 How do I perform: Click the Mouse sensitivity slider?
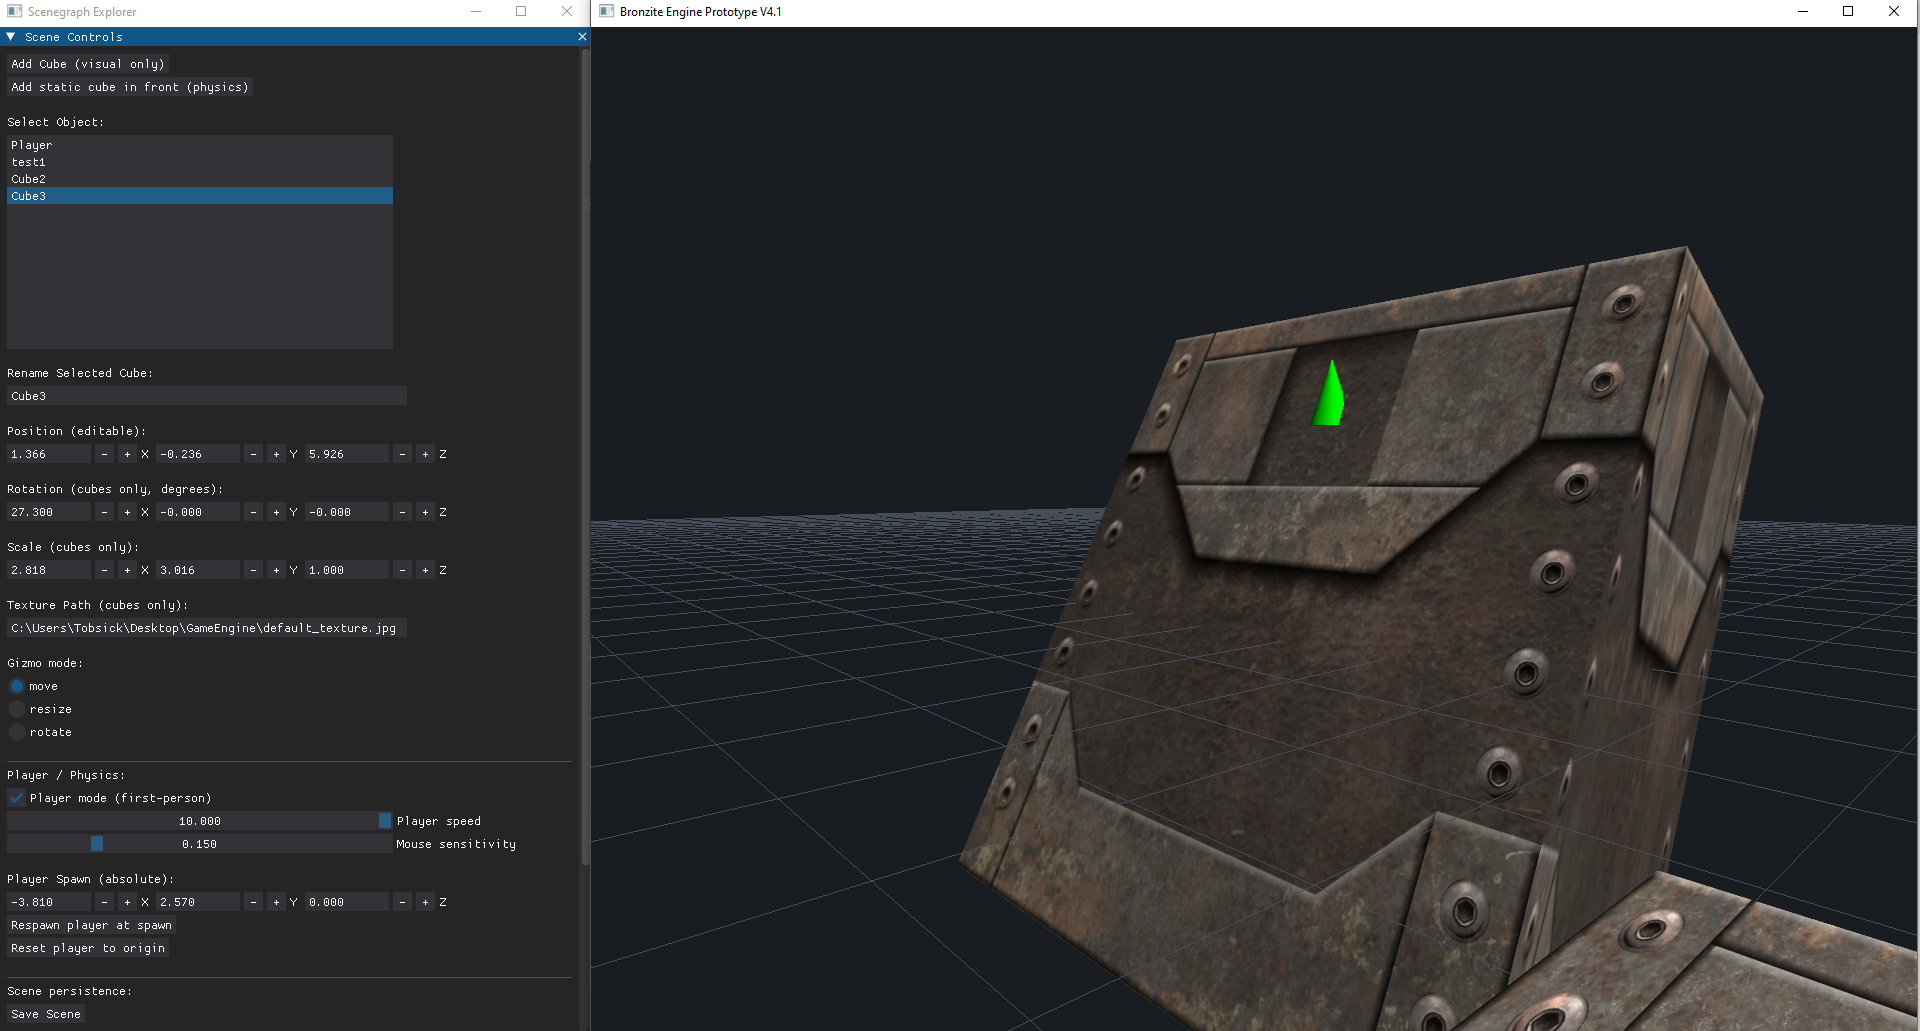pyautogui.click(x=200, y=844)
